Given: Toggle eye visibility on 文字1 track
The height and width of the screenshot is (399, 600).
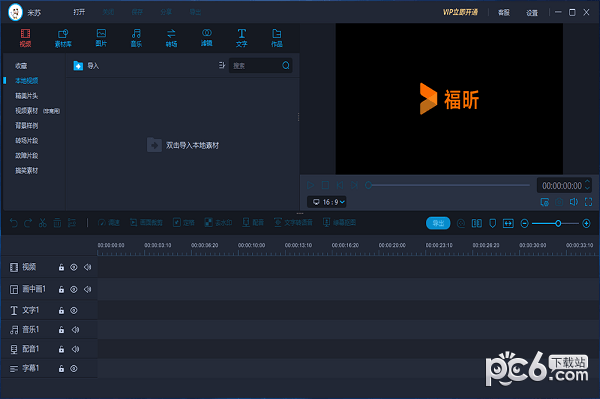Looking at the screenshot, I should 74,310.
